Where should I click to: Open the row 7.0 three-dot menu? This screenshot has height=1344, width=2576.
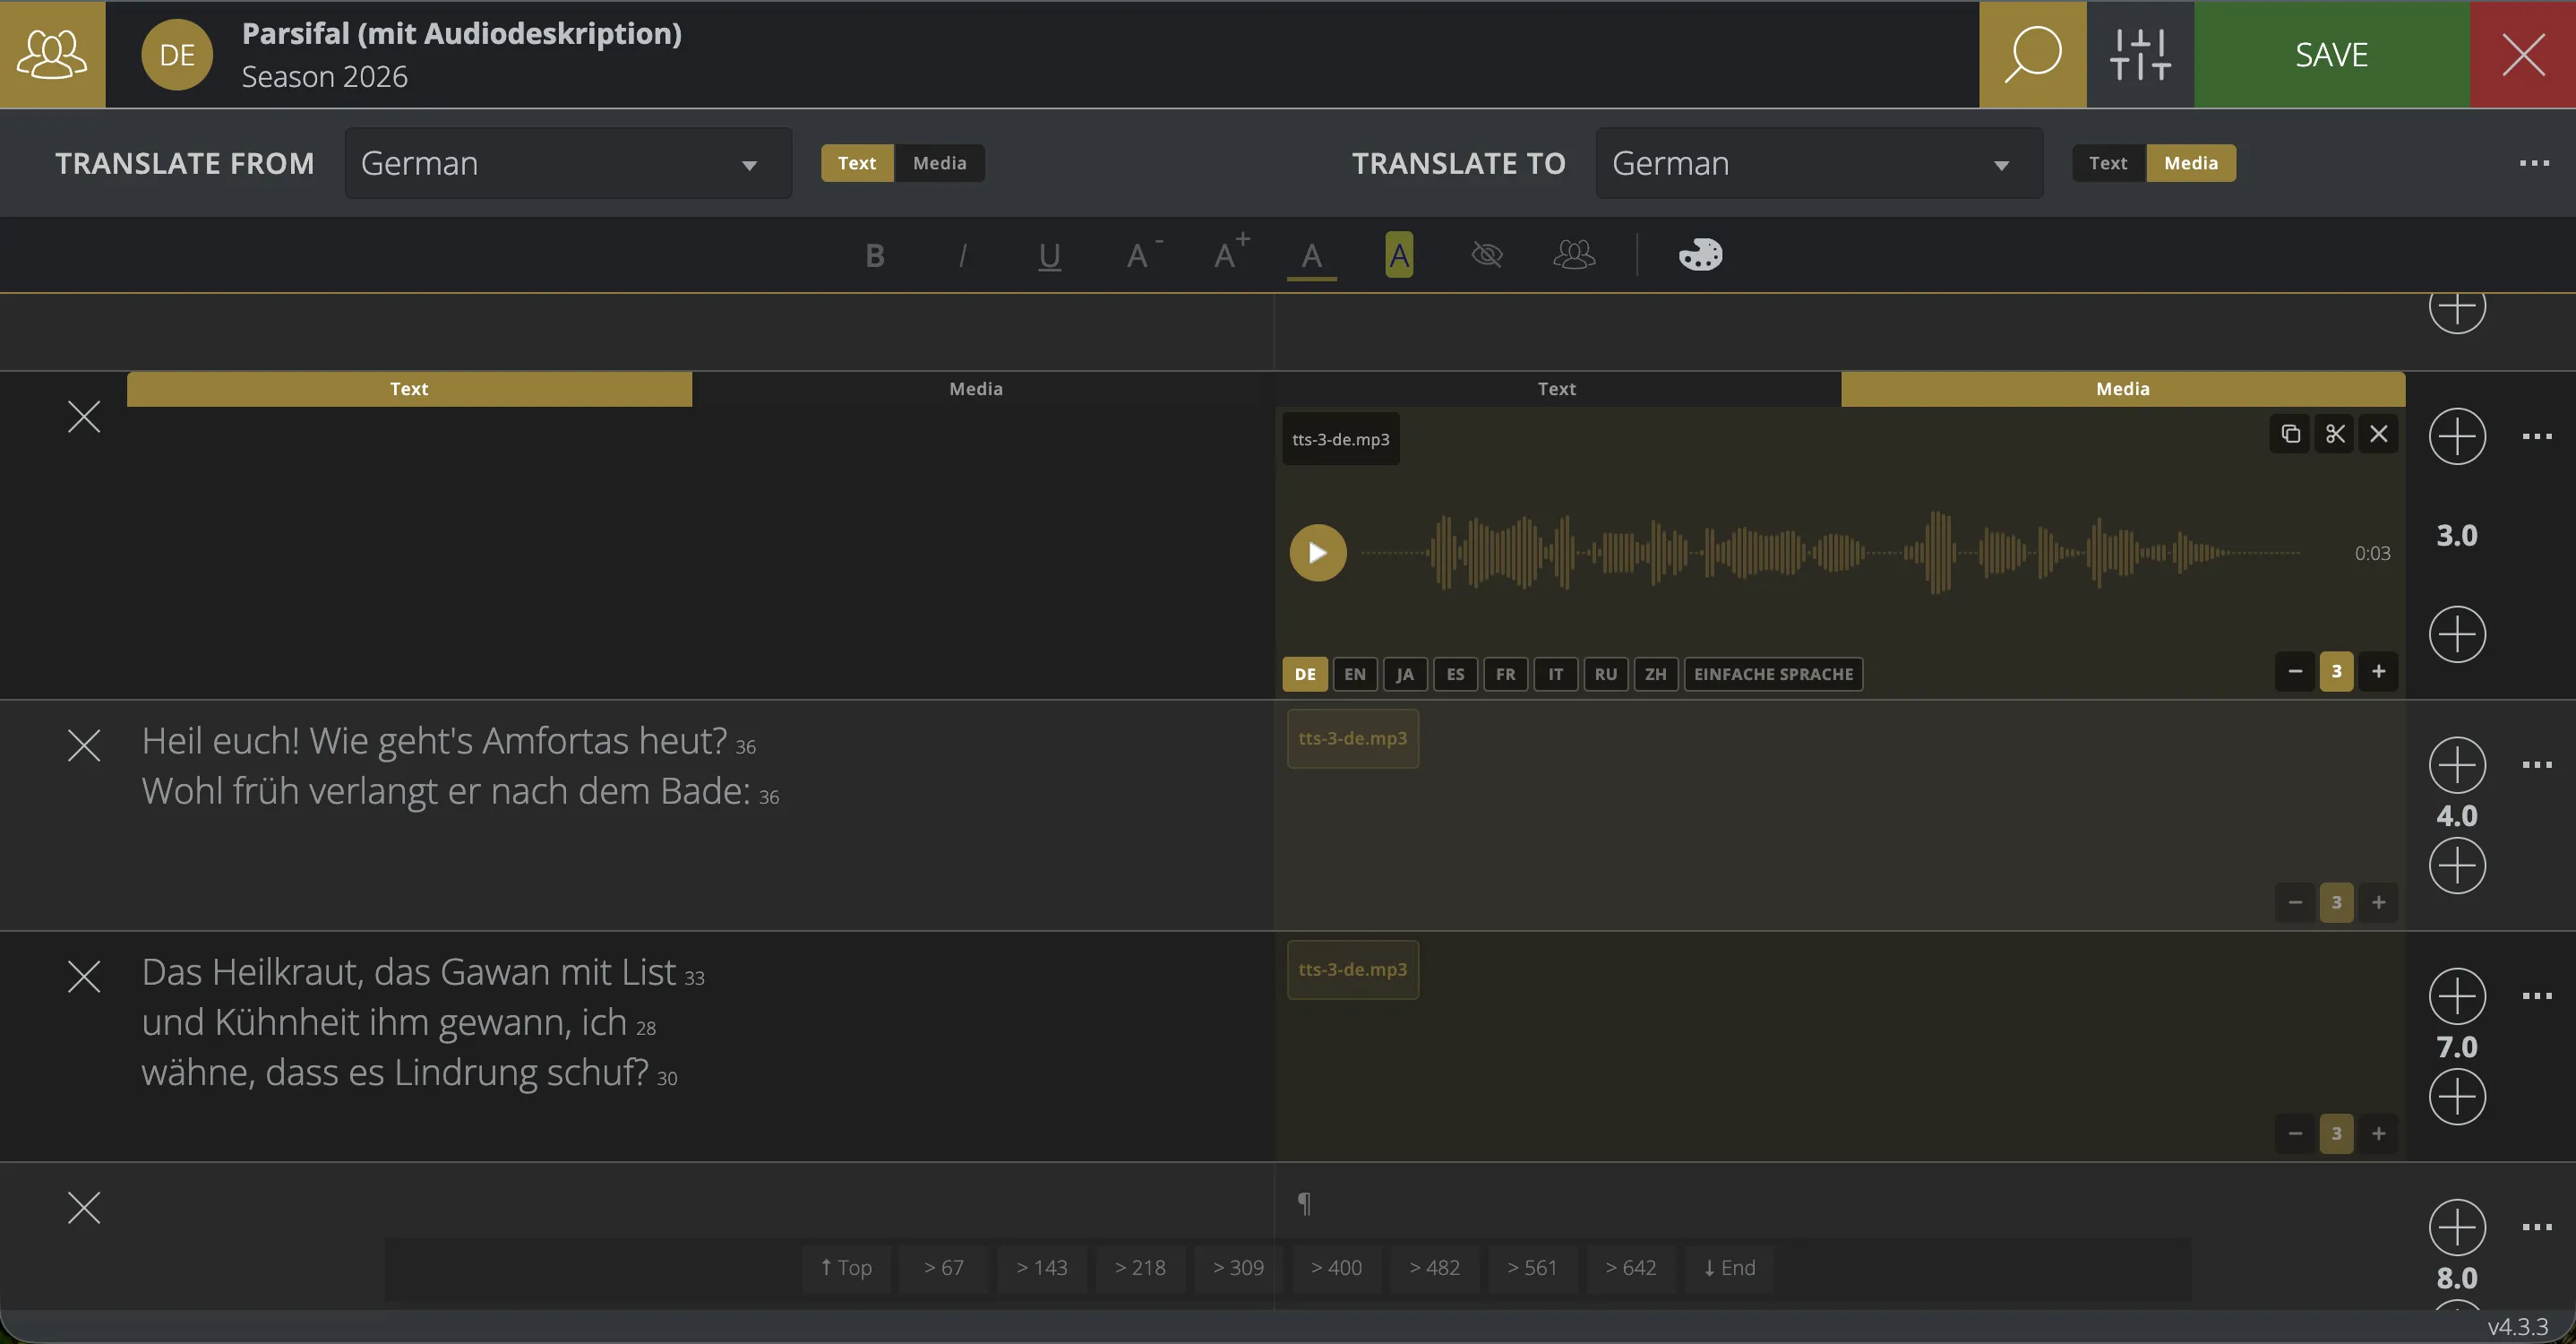[x=2537, y=996]
